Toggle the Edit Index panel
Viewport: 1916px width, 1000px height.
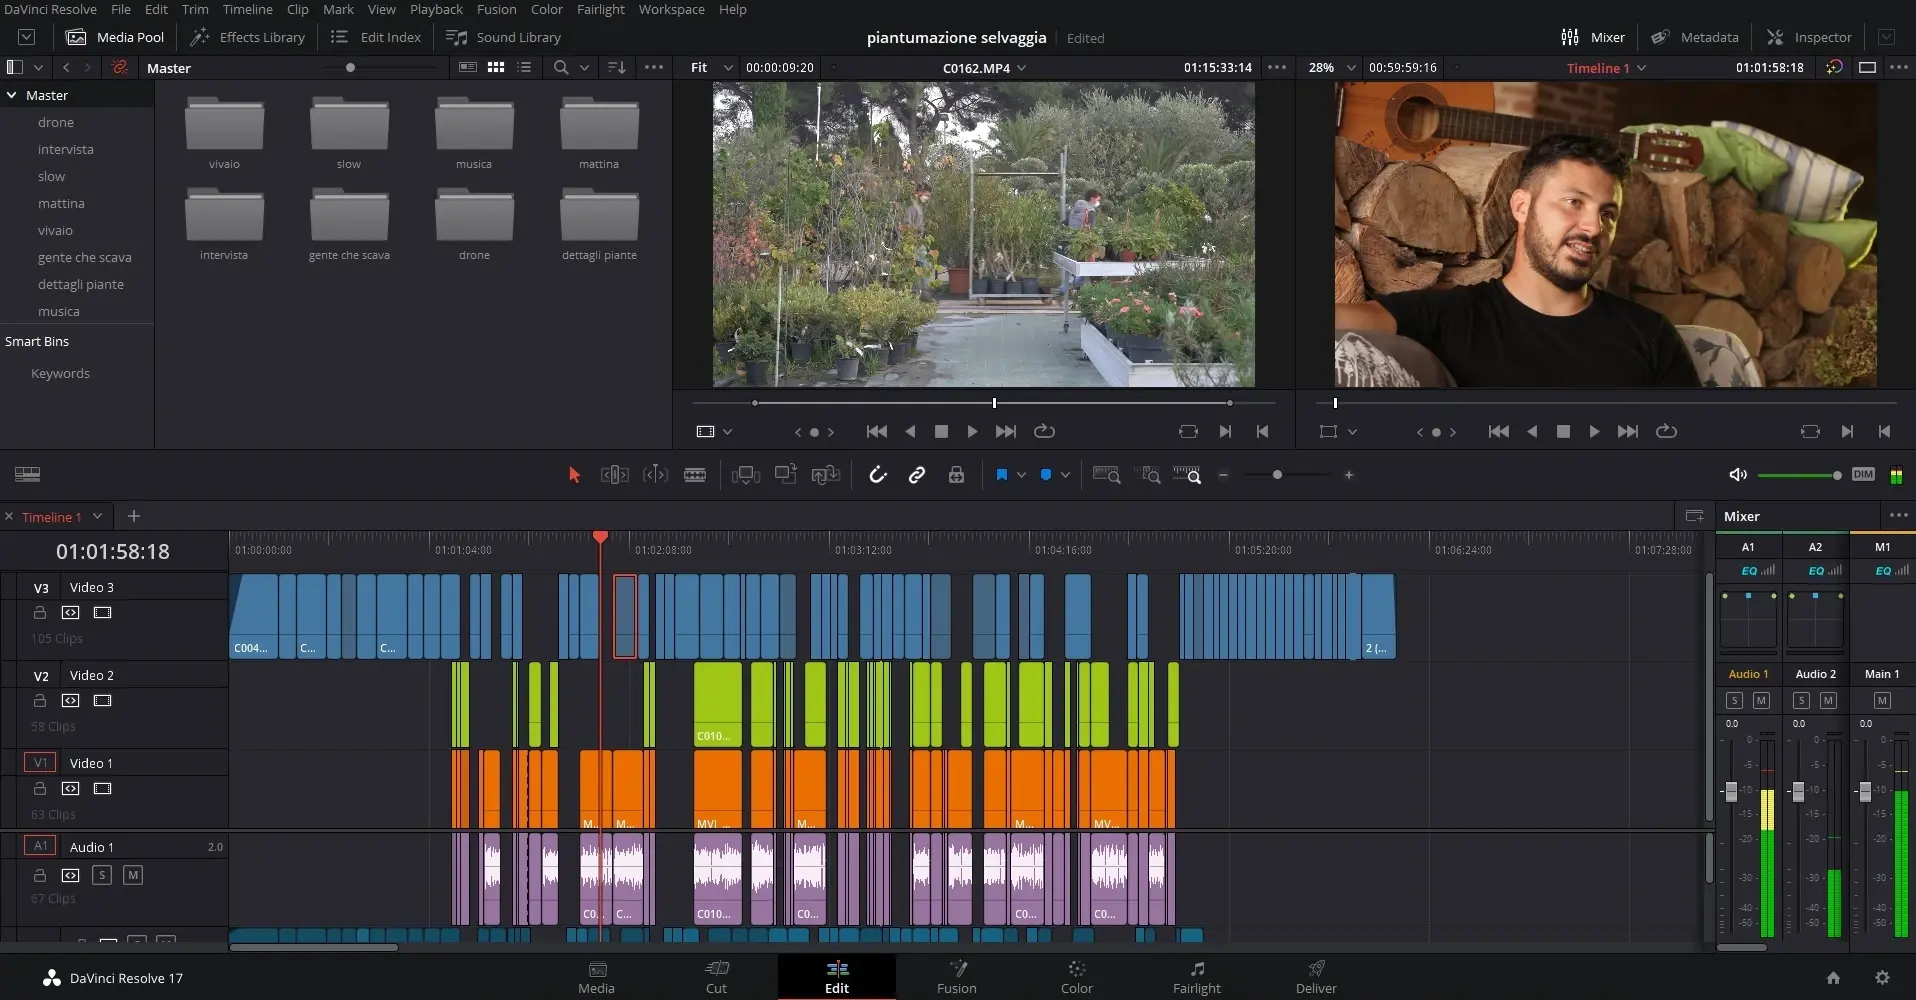point(376,37)
